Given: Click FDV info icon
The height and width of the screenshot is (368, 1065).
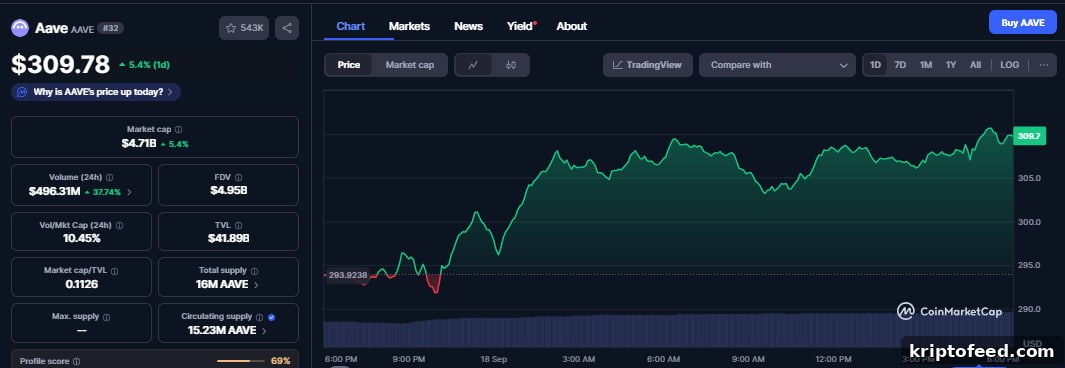Looking at the screenshot, I should click(x=238, y=177).
